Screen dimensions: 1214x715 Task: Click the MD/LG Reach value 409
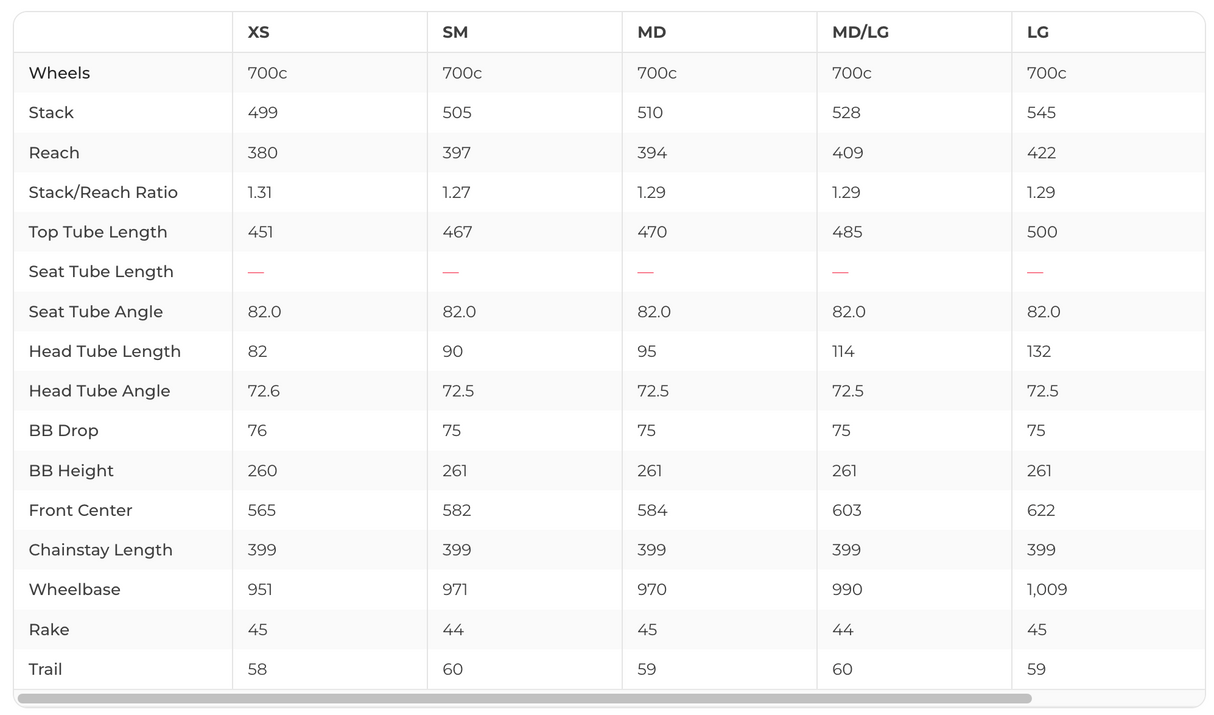click(847, 153)
